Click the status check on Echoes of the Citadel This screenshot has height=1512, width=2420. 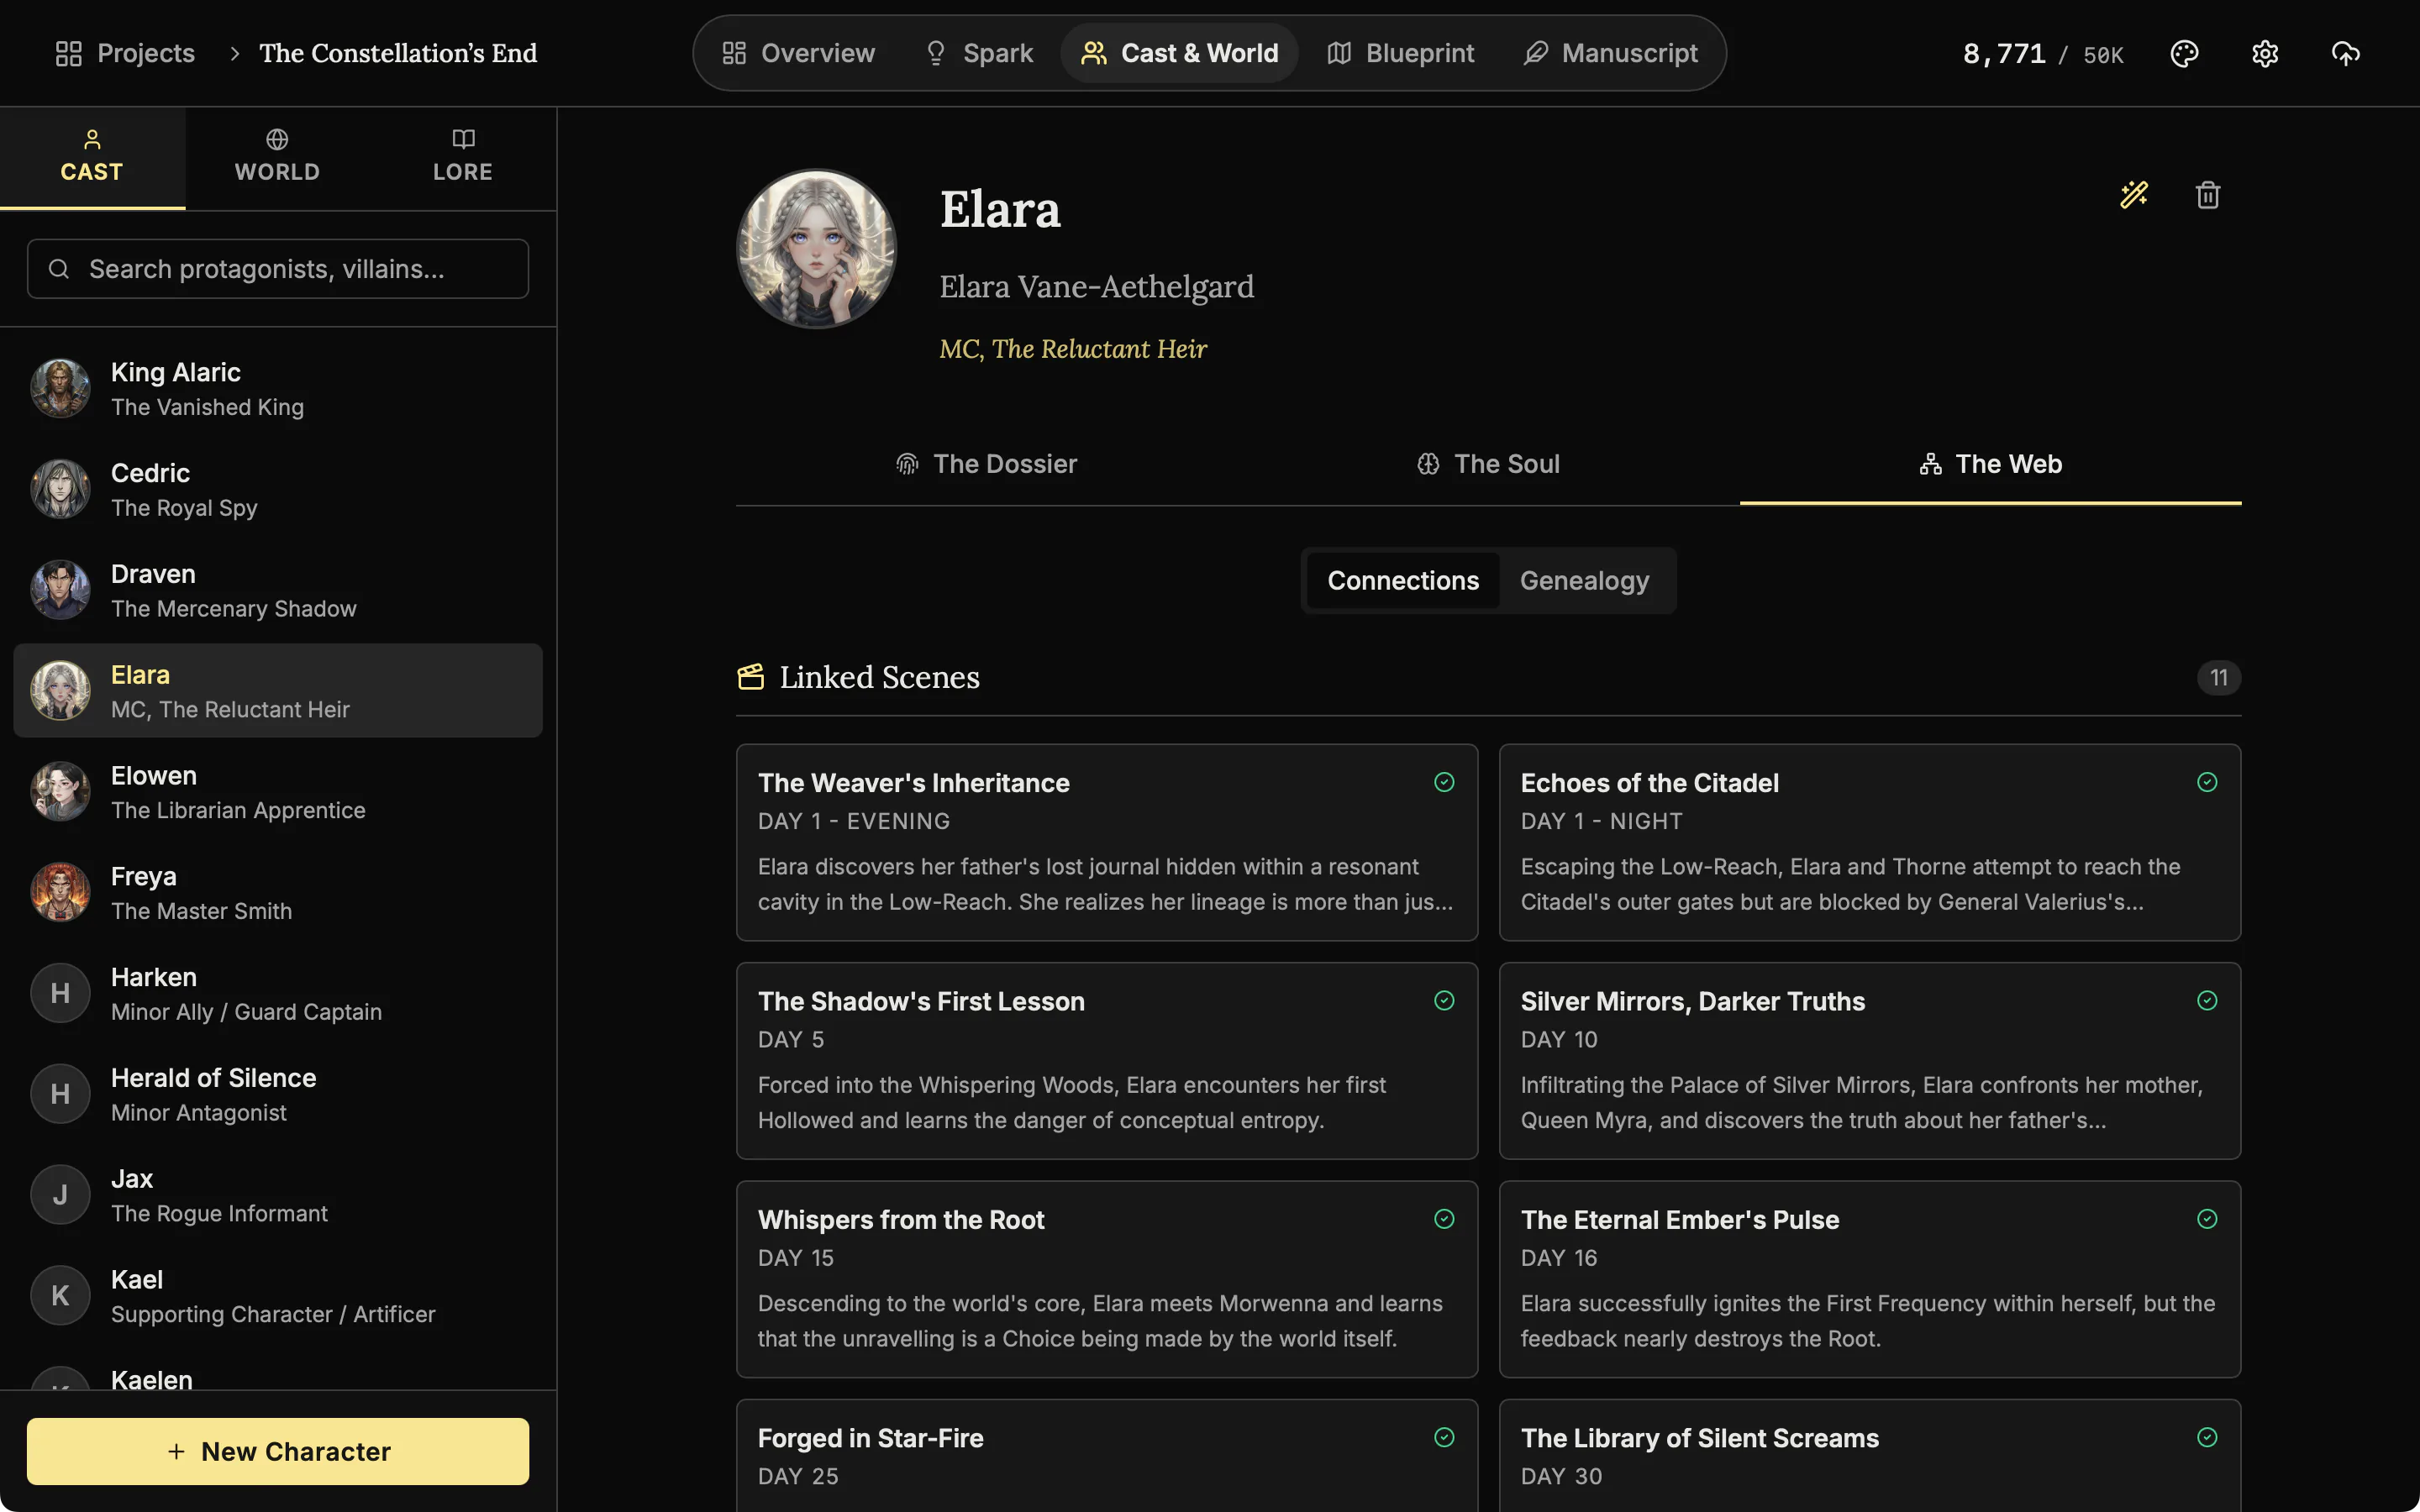click(2207, 782)
